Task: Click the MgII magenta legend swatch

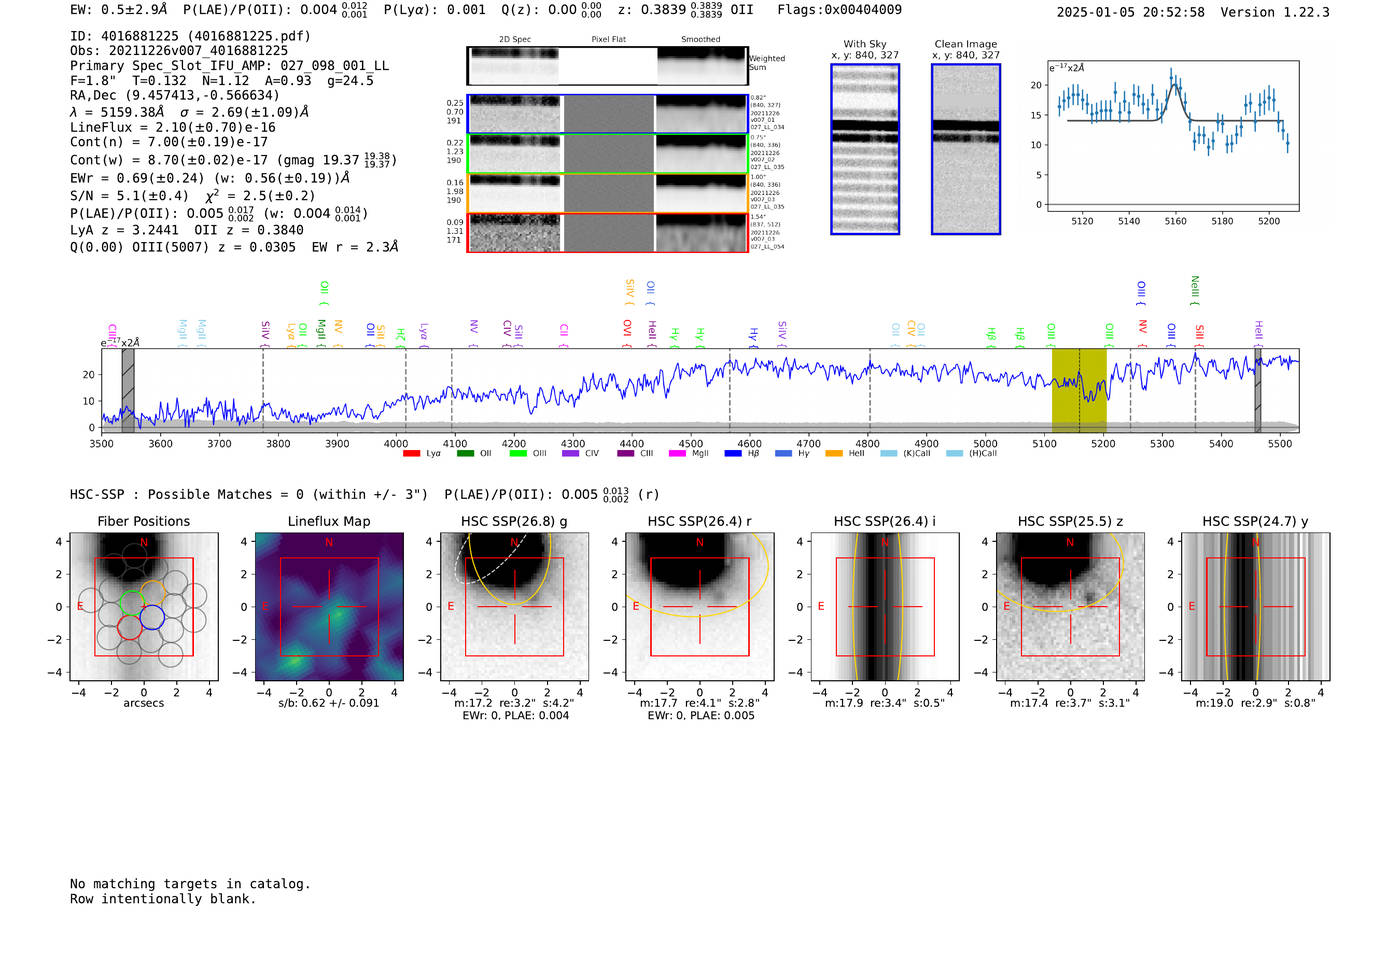Action: pyautogui.click(x=677, y=454)
